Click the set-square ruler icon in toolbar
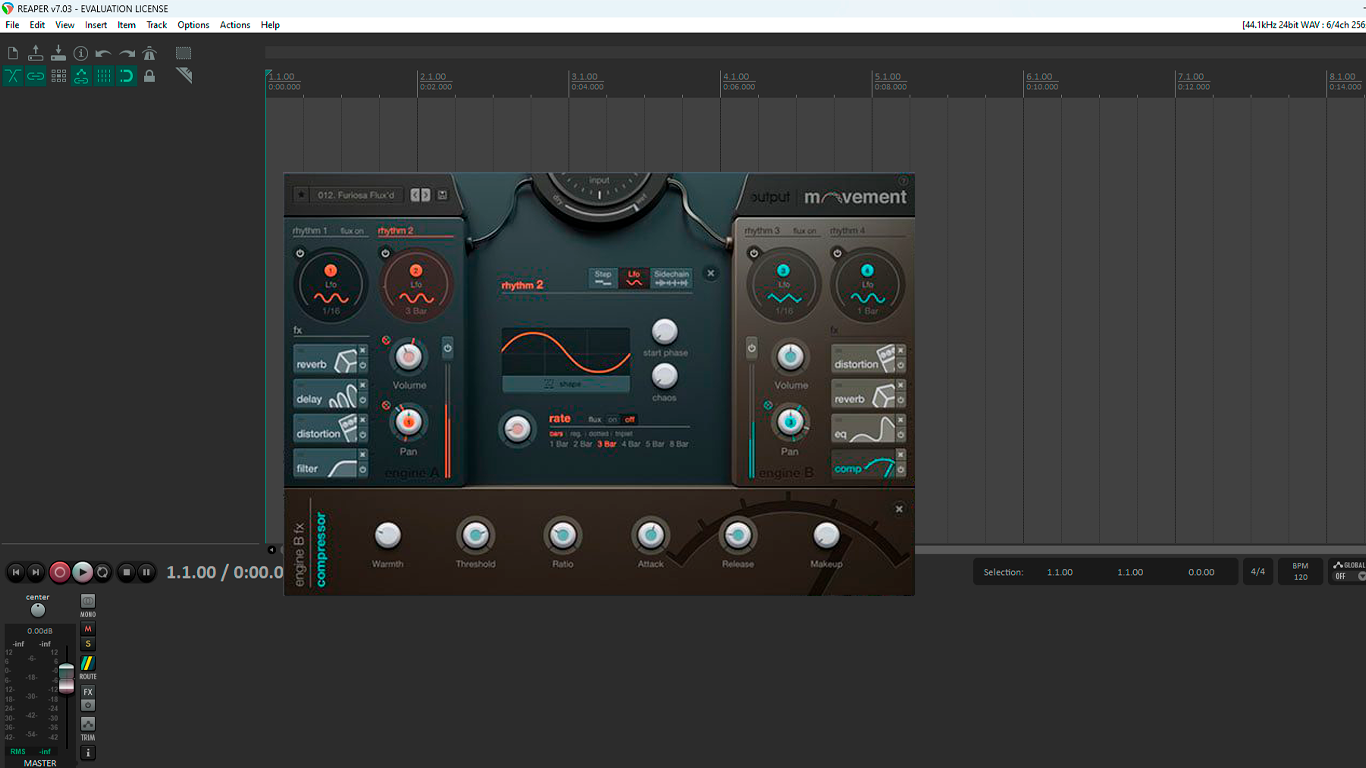The width and height of the screenshot is (1366, 768). coord(183,76)
